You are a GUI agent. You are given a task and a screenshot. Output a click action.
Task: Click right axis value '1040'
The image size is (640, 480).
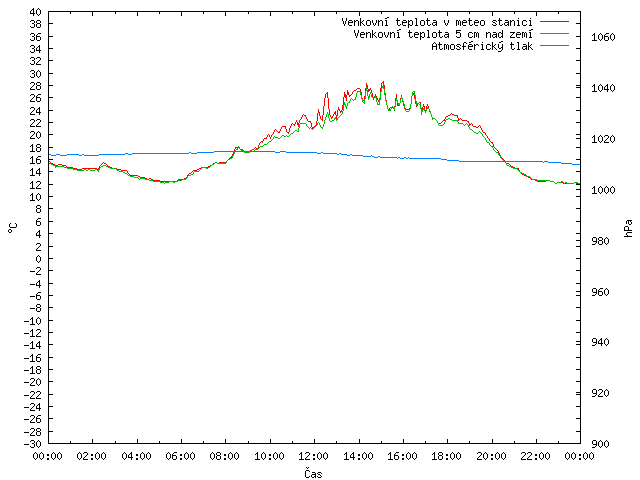(x=603, y=89)
